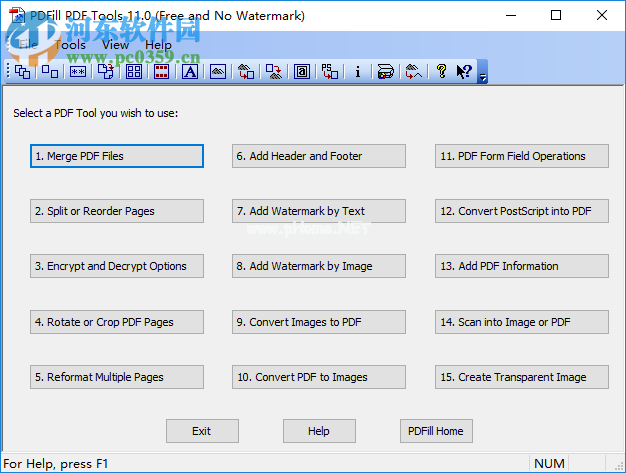The width and height of the screenshot is (626, 473).
Task: Open the Help menu
Action: [158, 45]
